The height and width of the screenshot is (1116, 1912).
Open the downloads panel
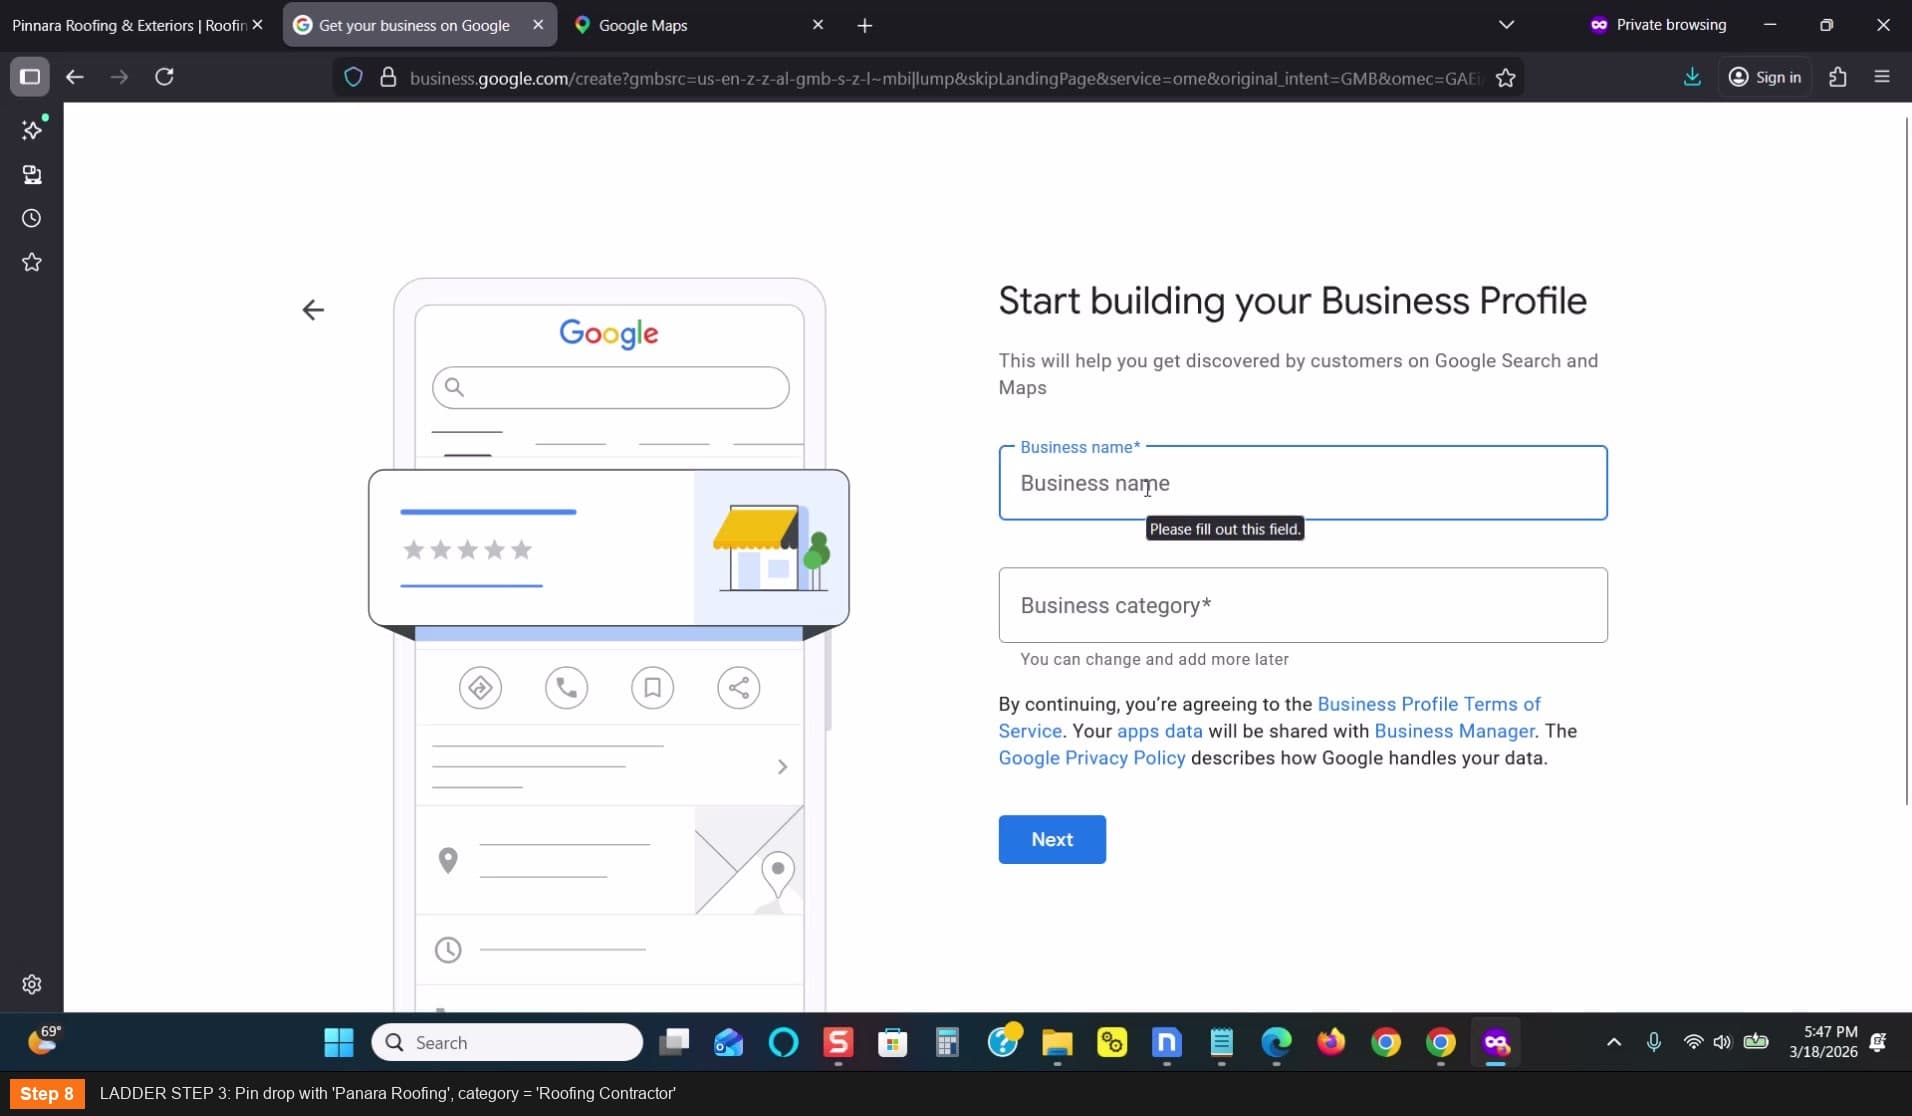point(1692,77)
